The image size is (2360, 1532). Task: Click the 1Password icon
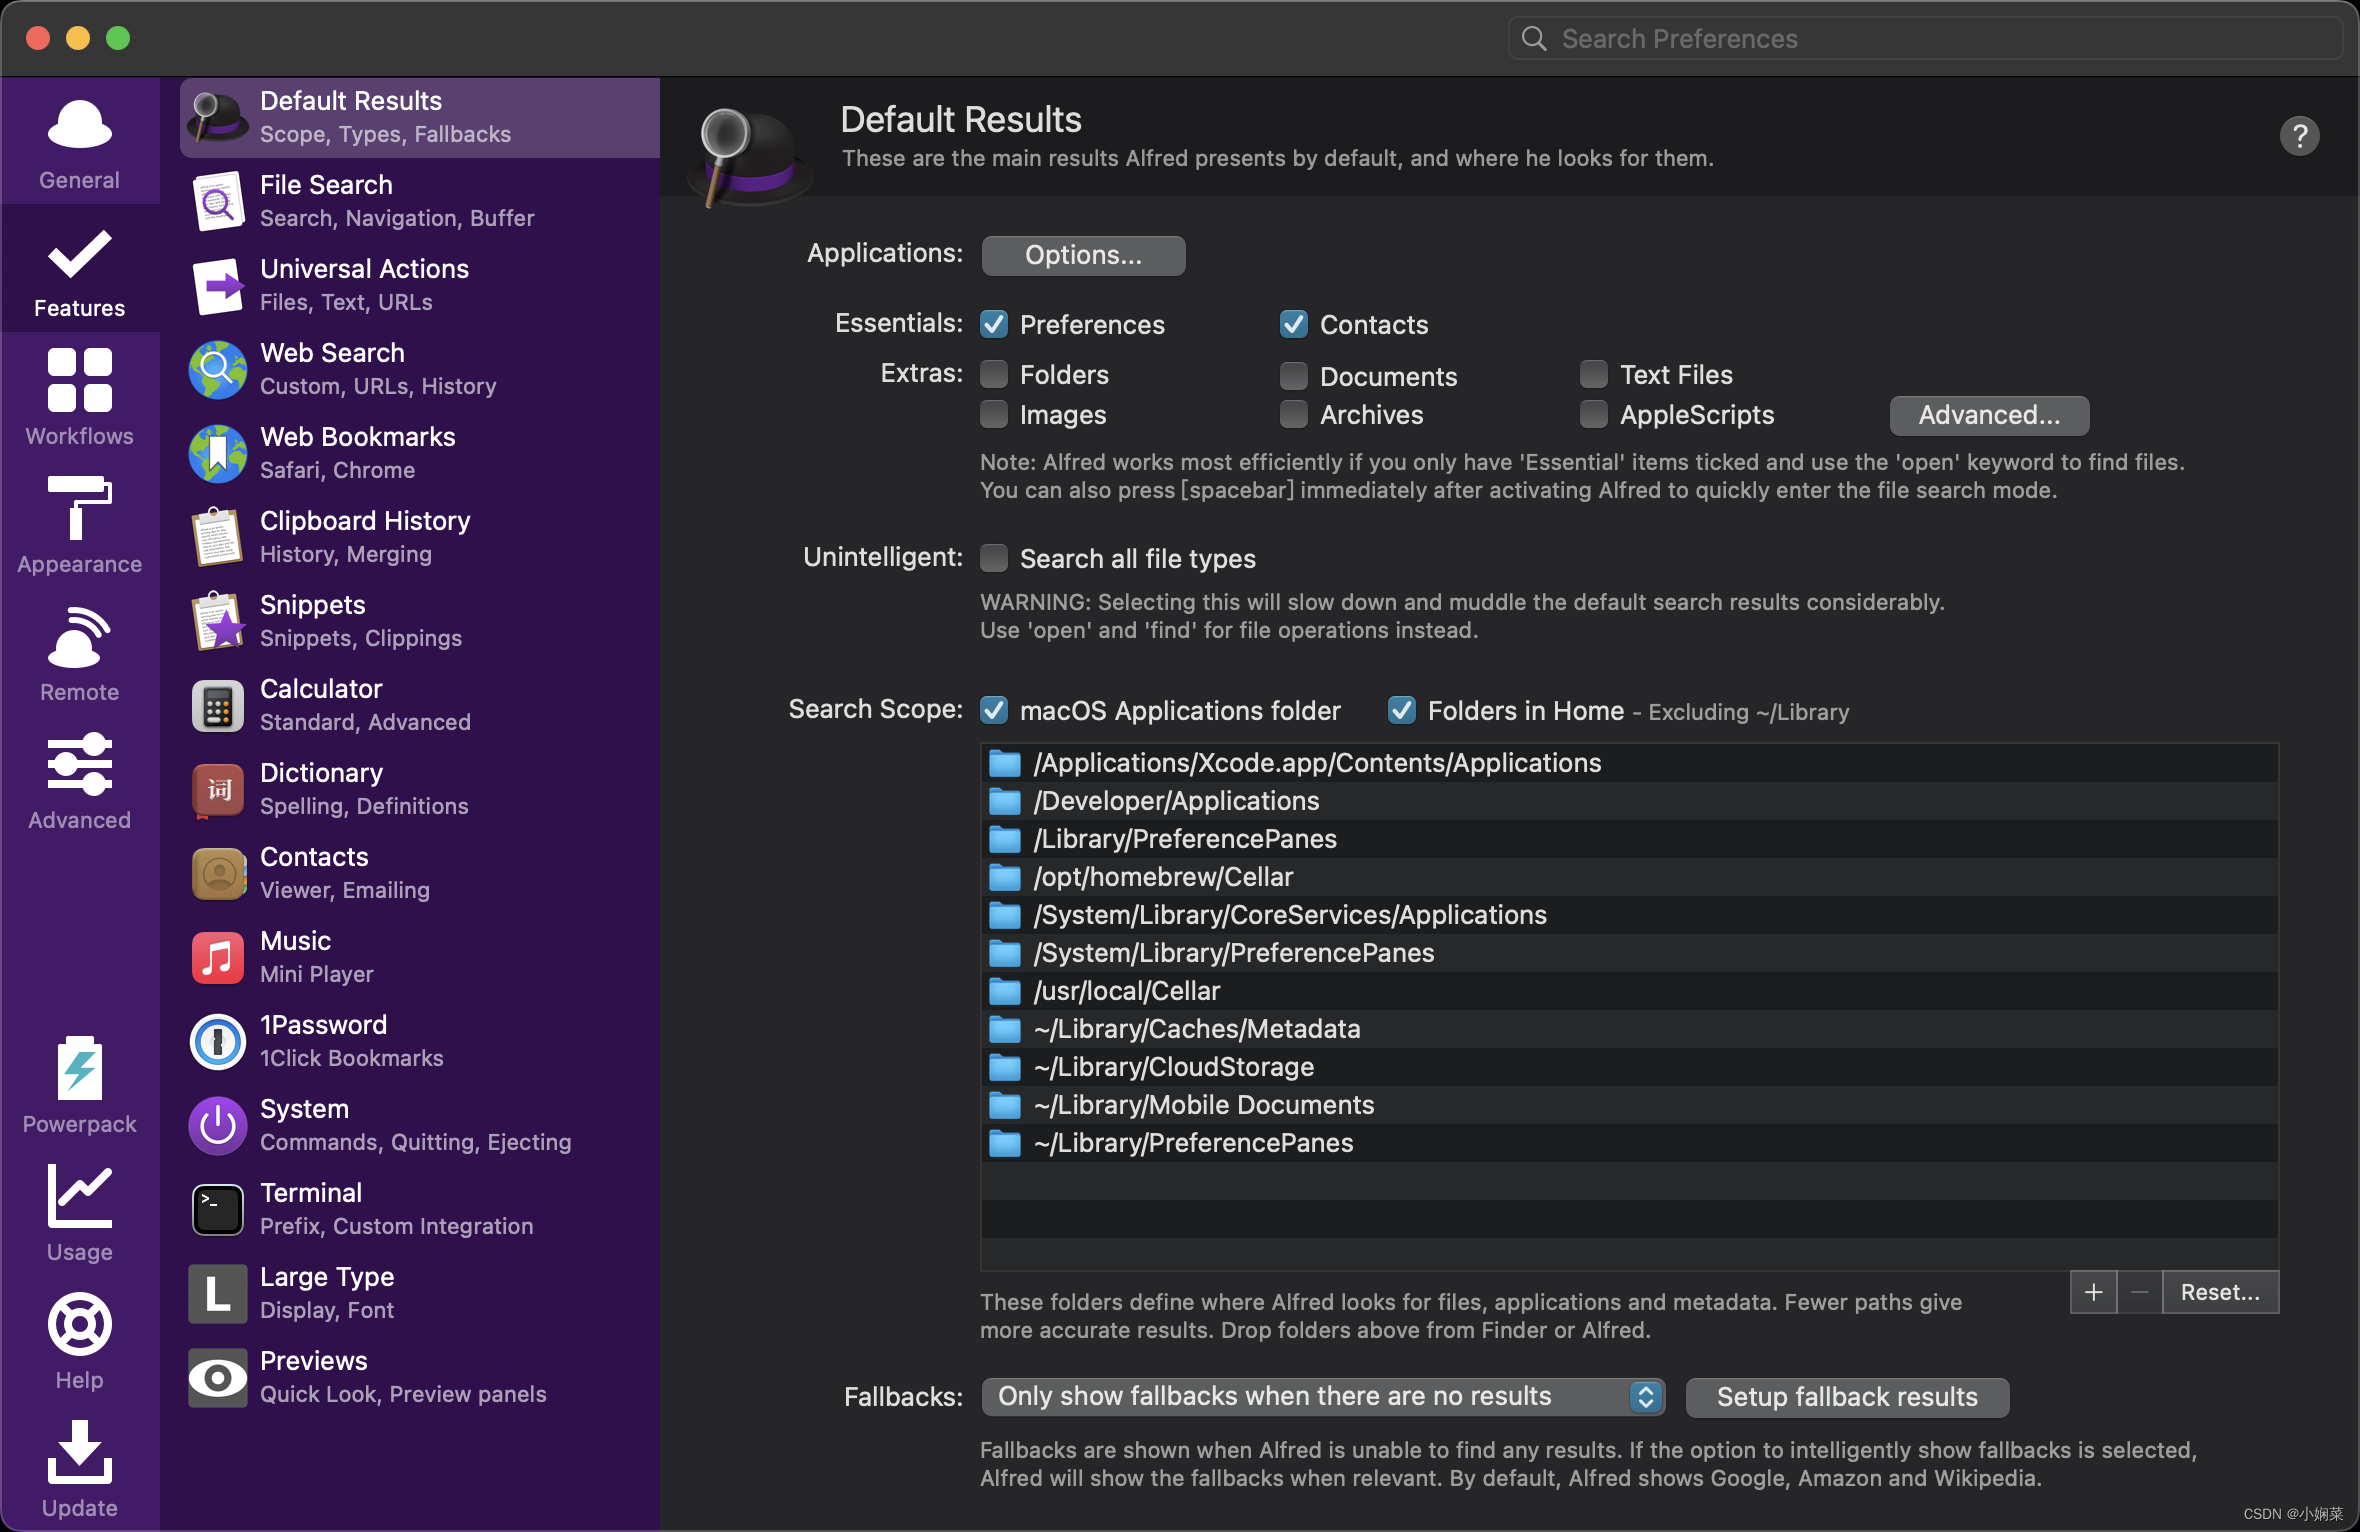(x=218, y=1042)
